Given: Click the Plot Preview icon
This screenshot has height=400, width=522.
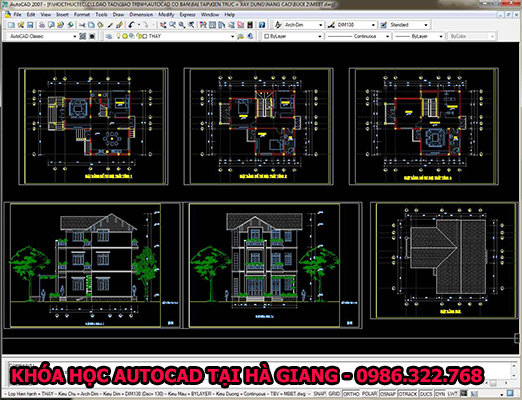Looking at the screenshot, I should coord(51,25).
